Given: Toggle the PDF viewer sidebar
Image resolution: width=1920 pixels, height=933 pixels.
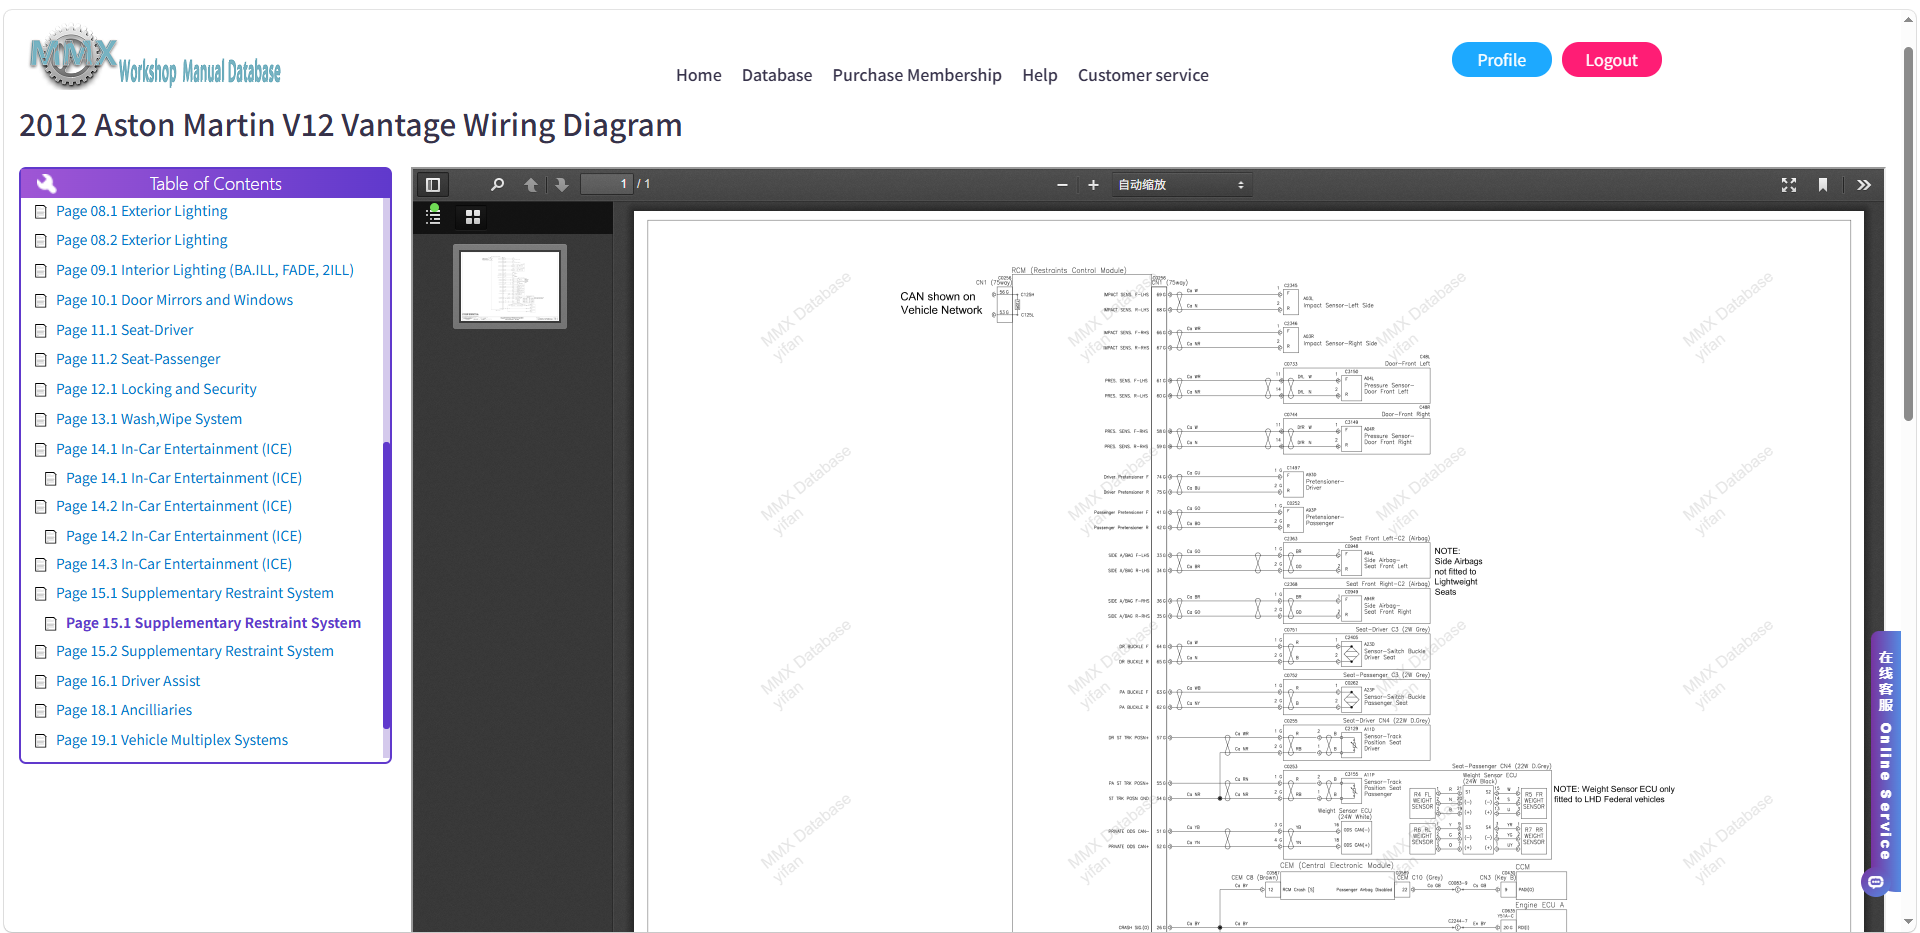Looking at the screenshot, I should [433, 185].
